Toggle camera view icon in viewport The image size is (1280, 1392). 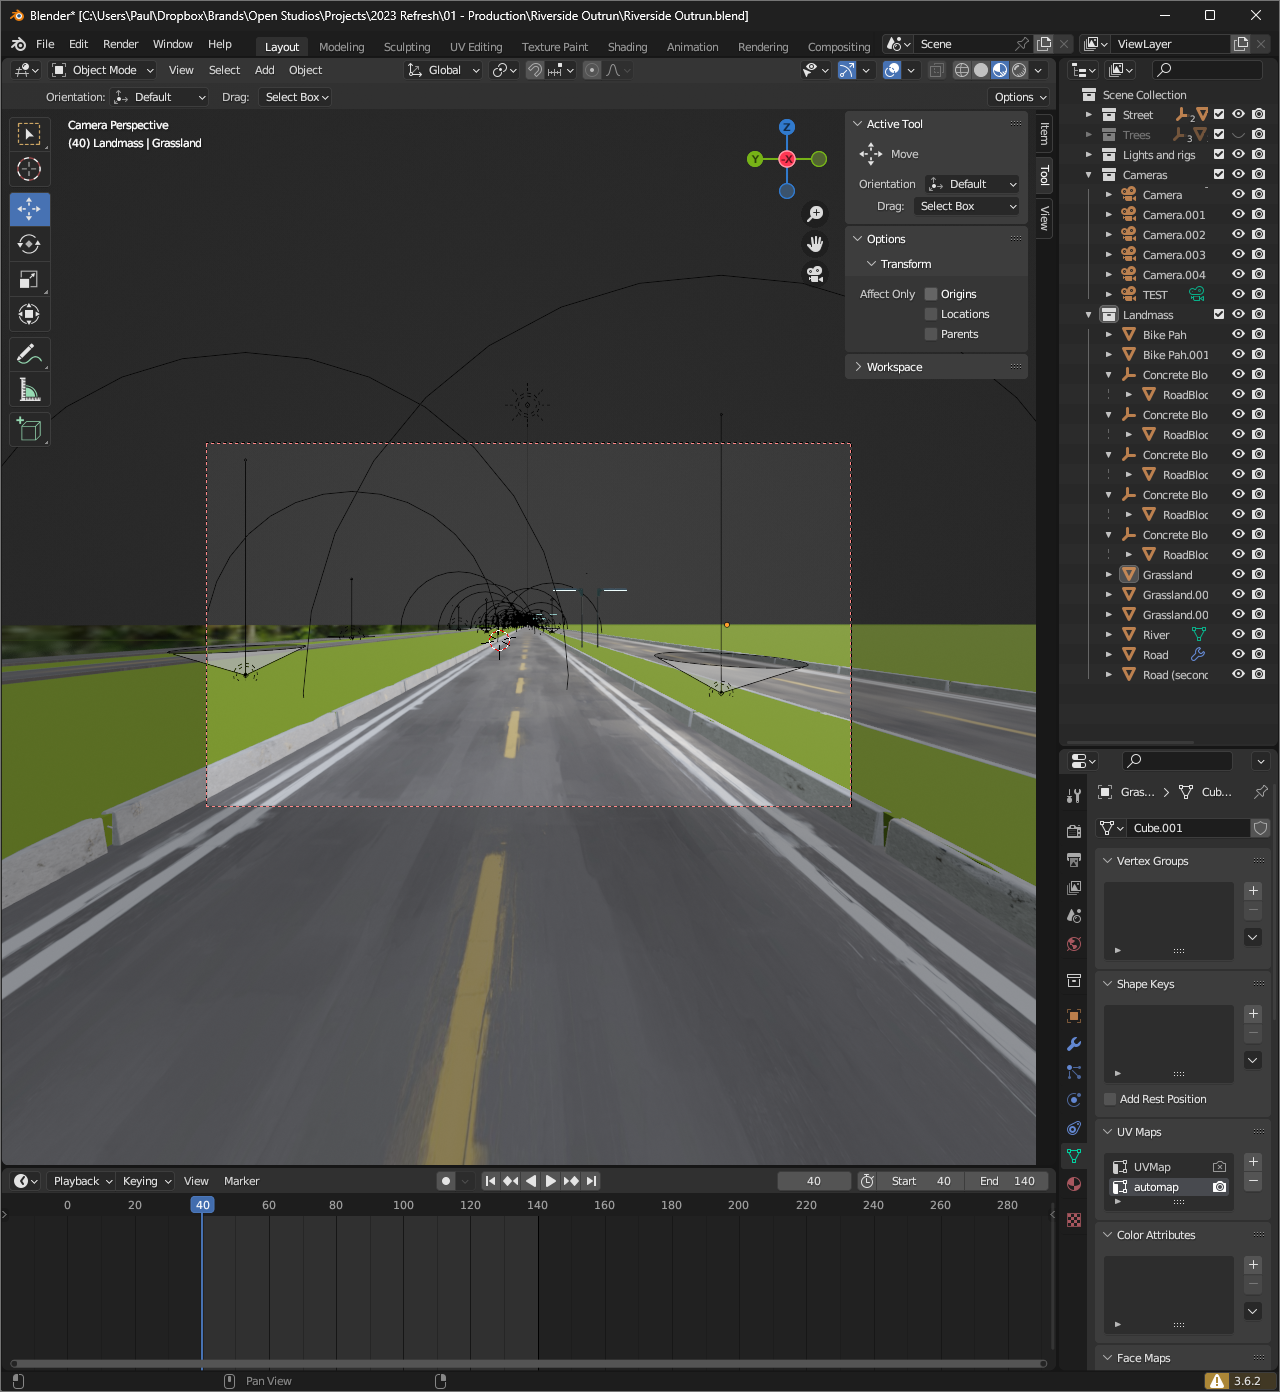[815, 274]
